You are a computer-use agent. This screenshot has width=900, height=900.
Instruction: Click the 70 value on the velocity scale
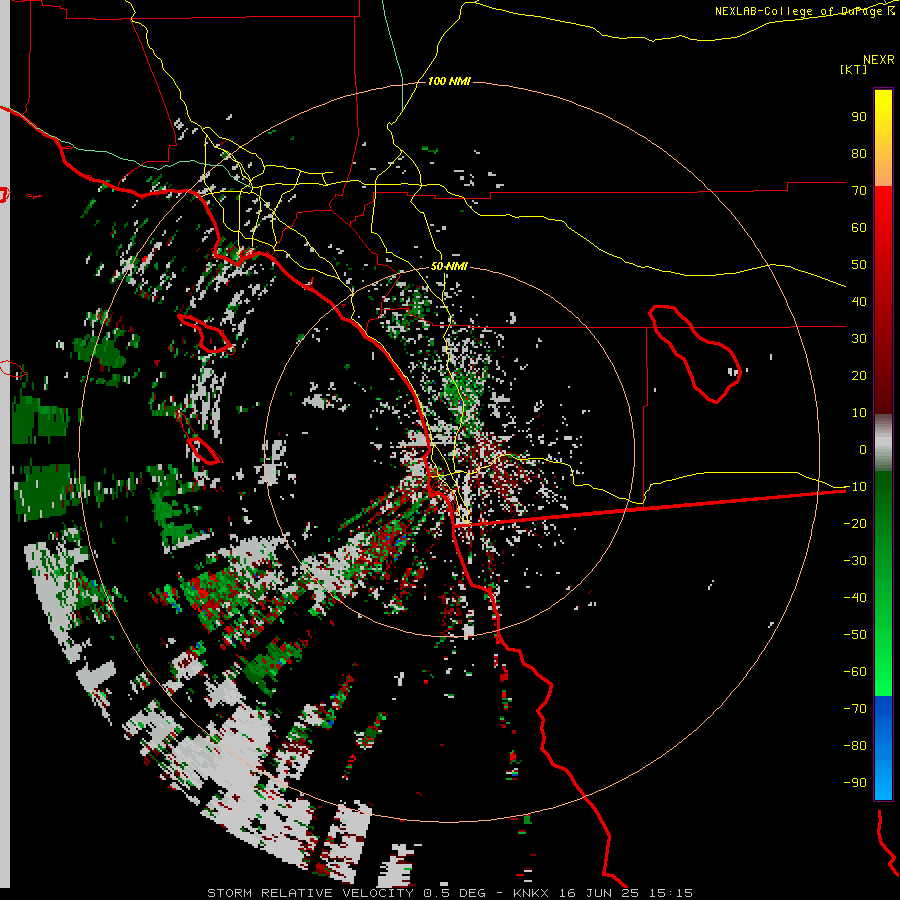(x=859, y=191)
